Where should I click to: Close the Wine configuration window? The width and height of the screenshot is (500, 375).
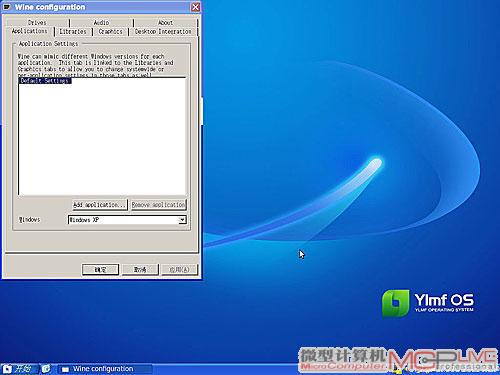point(196,7)
